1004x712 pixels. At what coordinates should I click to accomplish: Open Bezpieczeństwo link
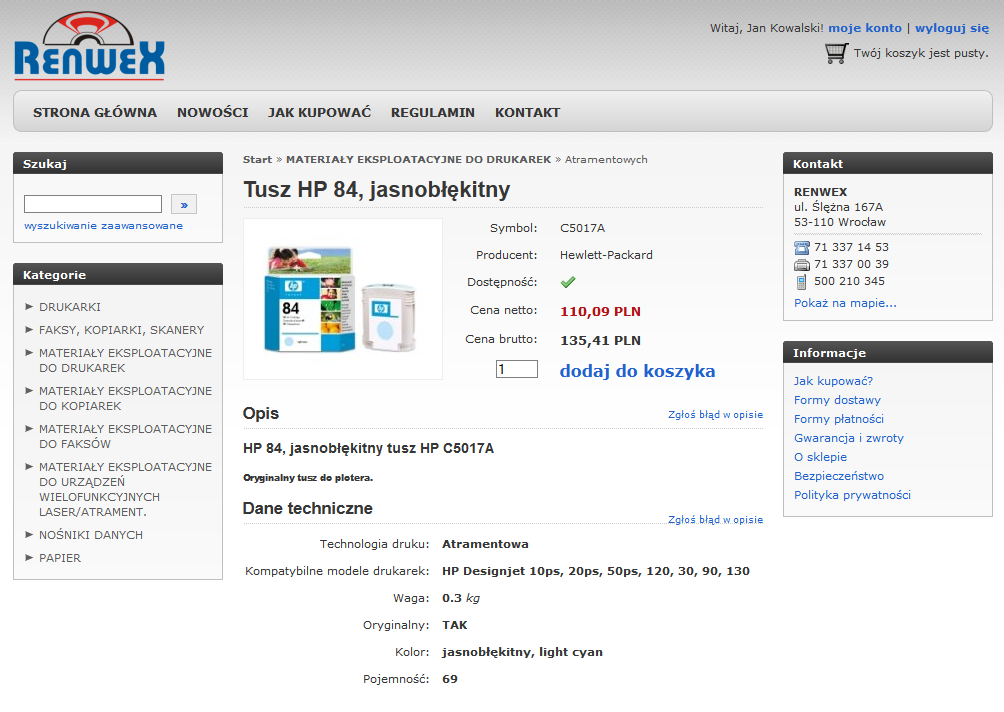[839, 476]
